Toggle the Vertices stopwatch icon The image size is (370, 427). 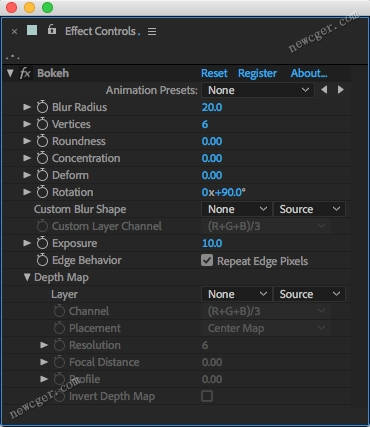42,124
